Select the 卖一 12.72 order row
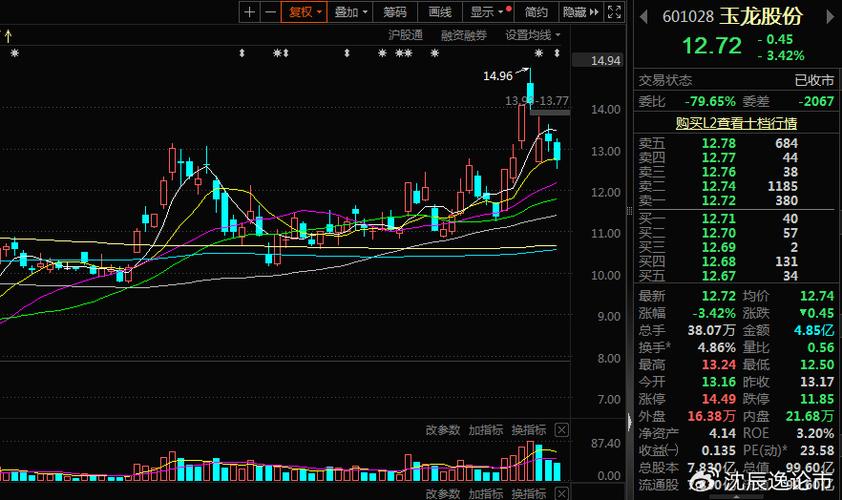The height and width of the screenshot is (500, 842). [x=736, y=201]
